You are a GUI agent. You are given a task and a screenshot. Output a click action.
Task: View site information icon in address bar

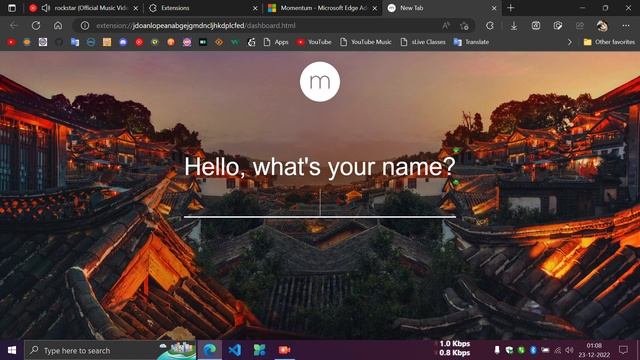tap(84, 25)
